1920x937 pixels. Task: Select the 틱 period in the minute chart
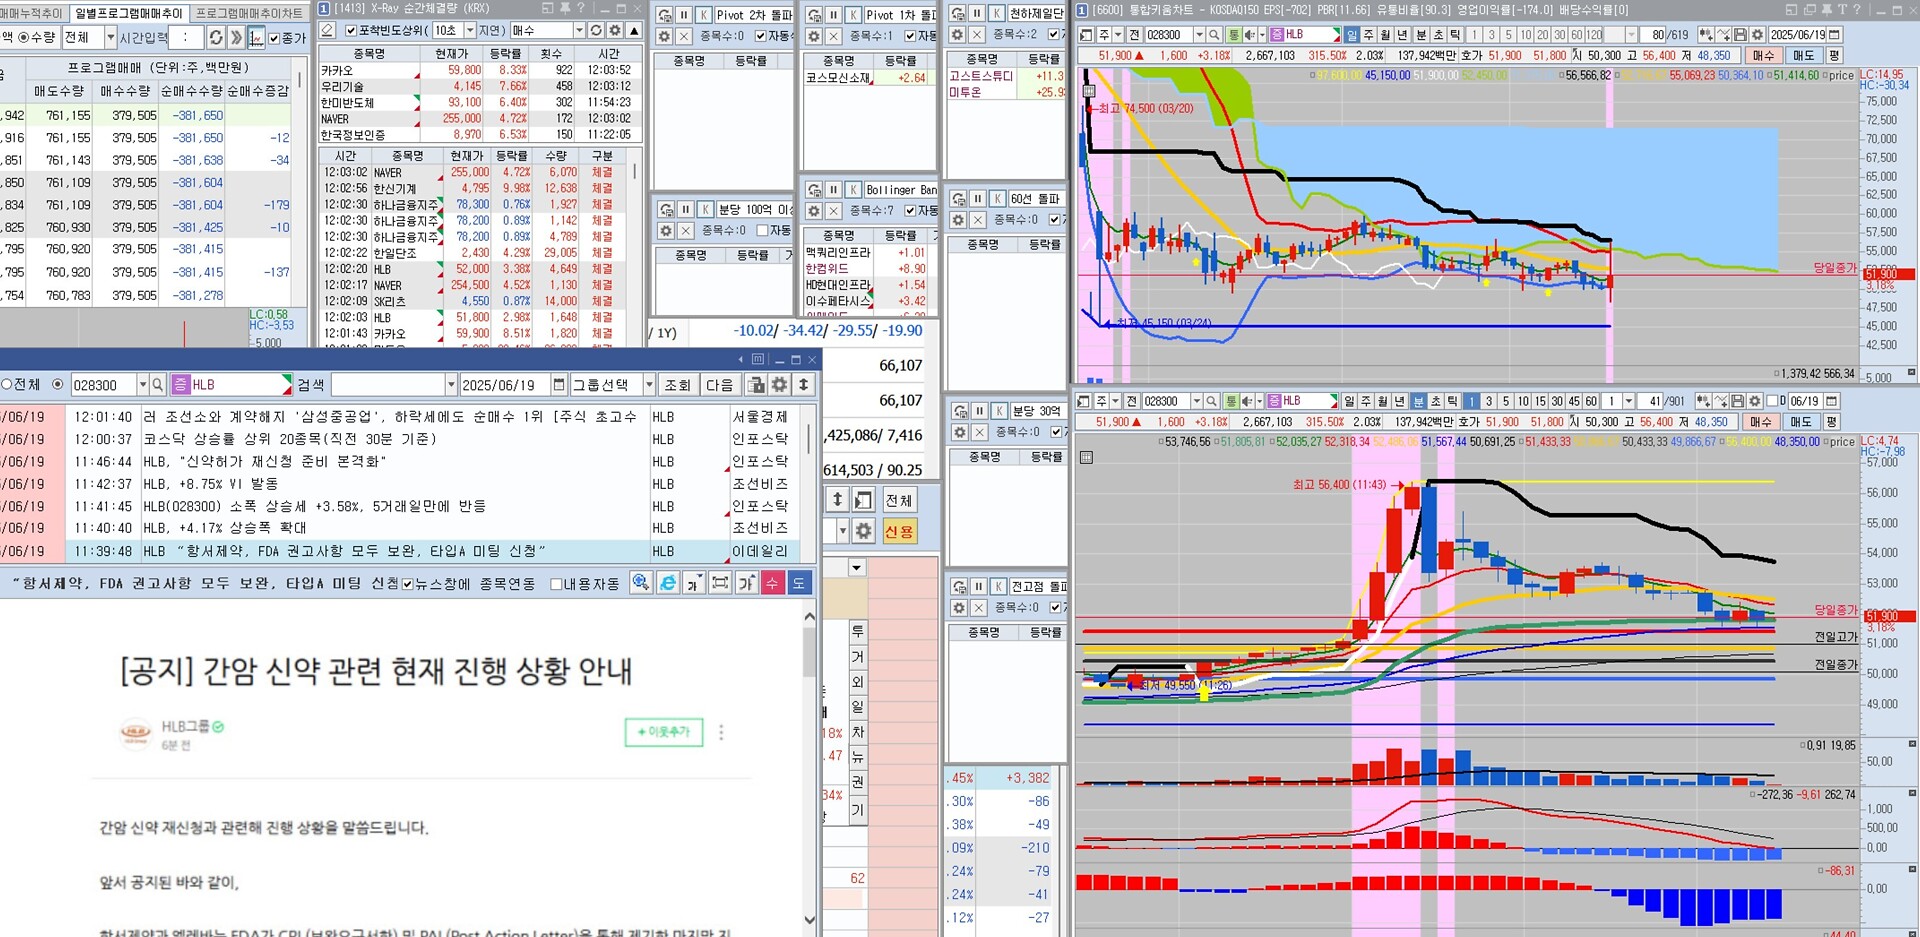(x=1453, y=401)
